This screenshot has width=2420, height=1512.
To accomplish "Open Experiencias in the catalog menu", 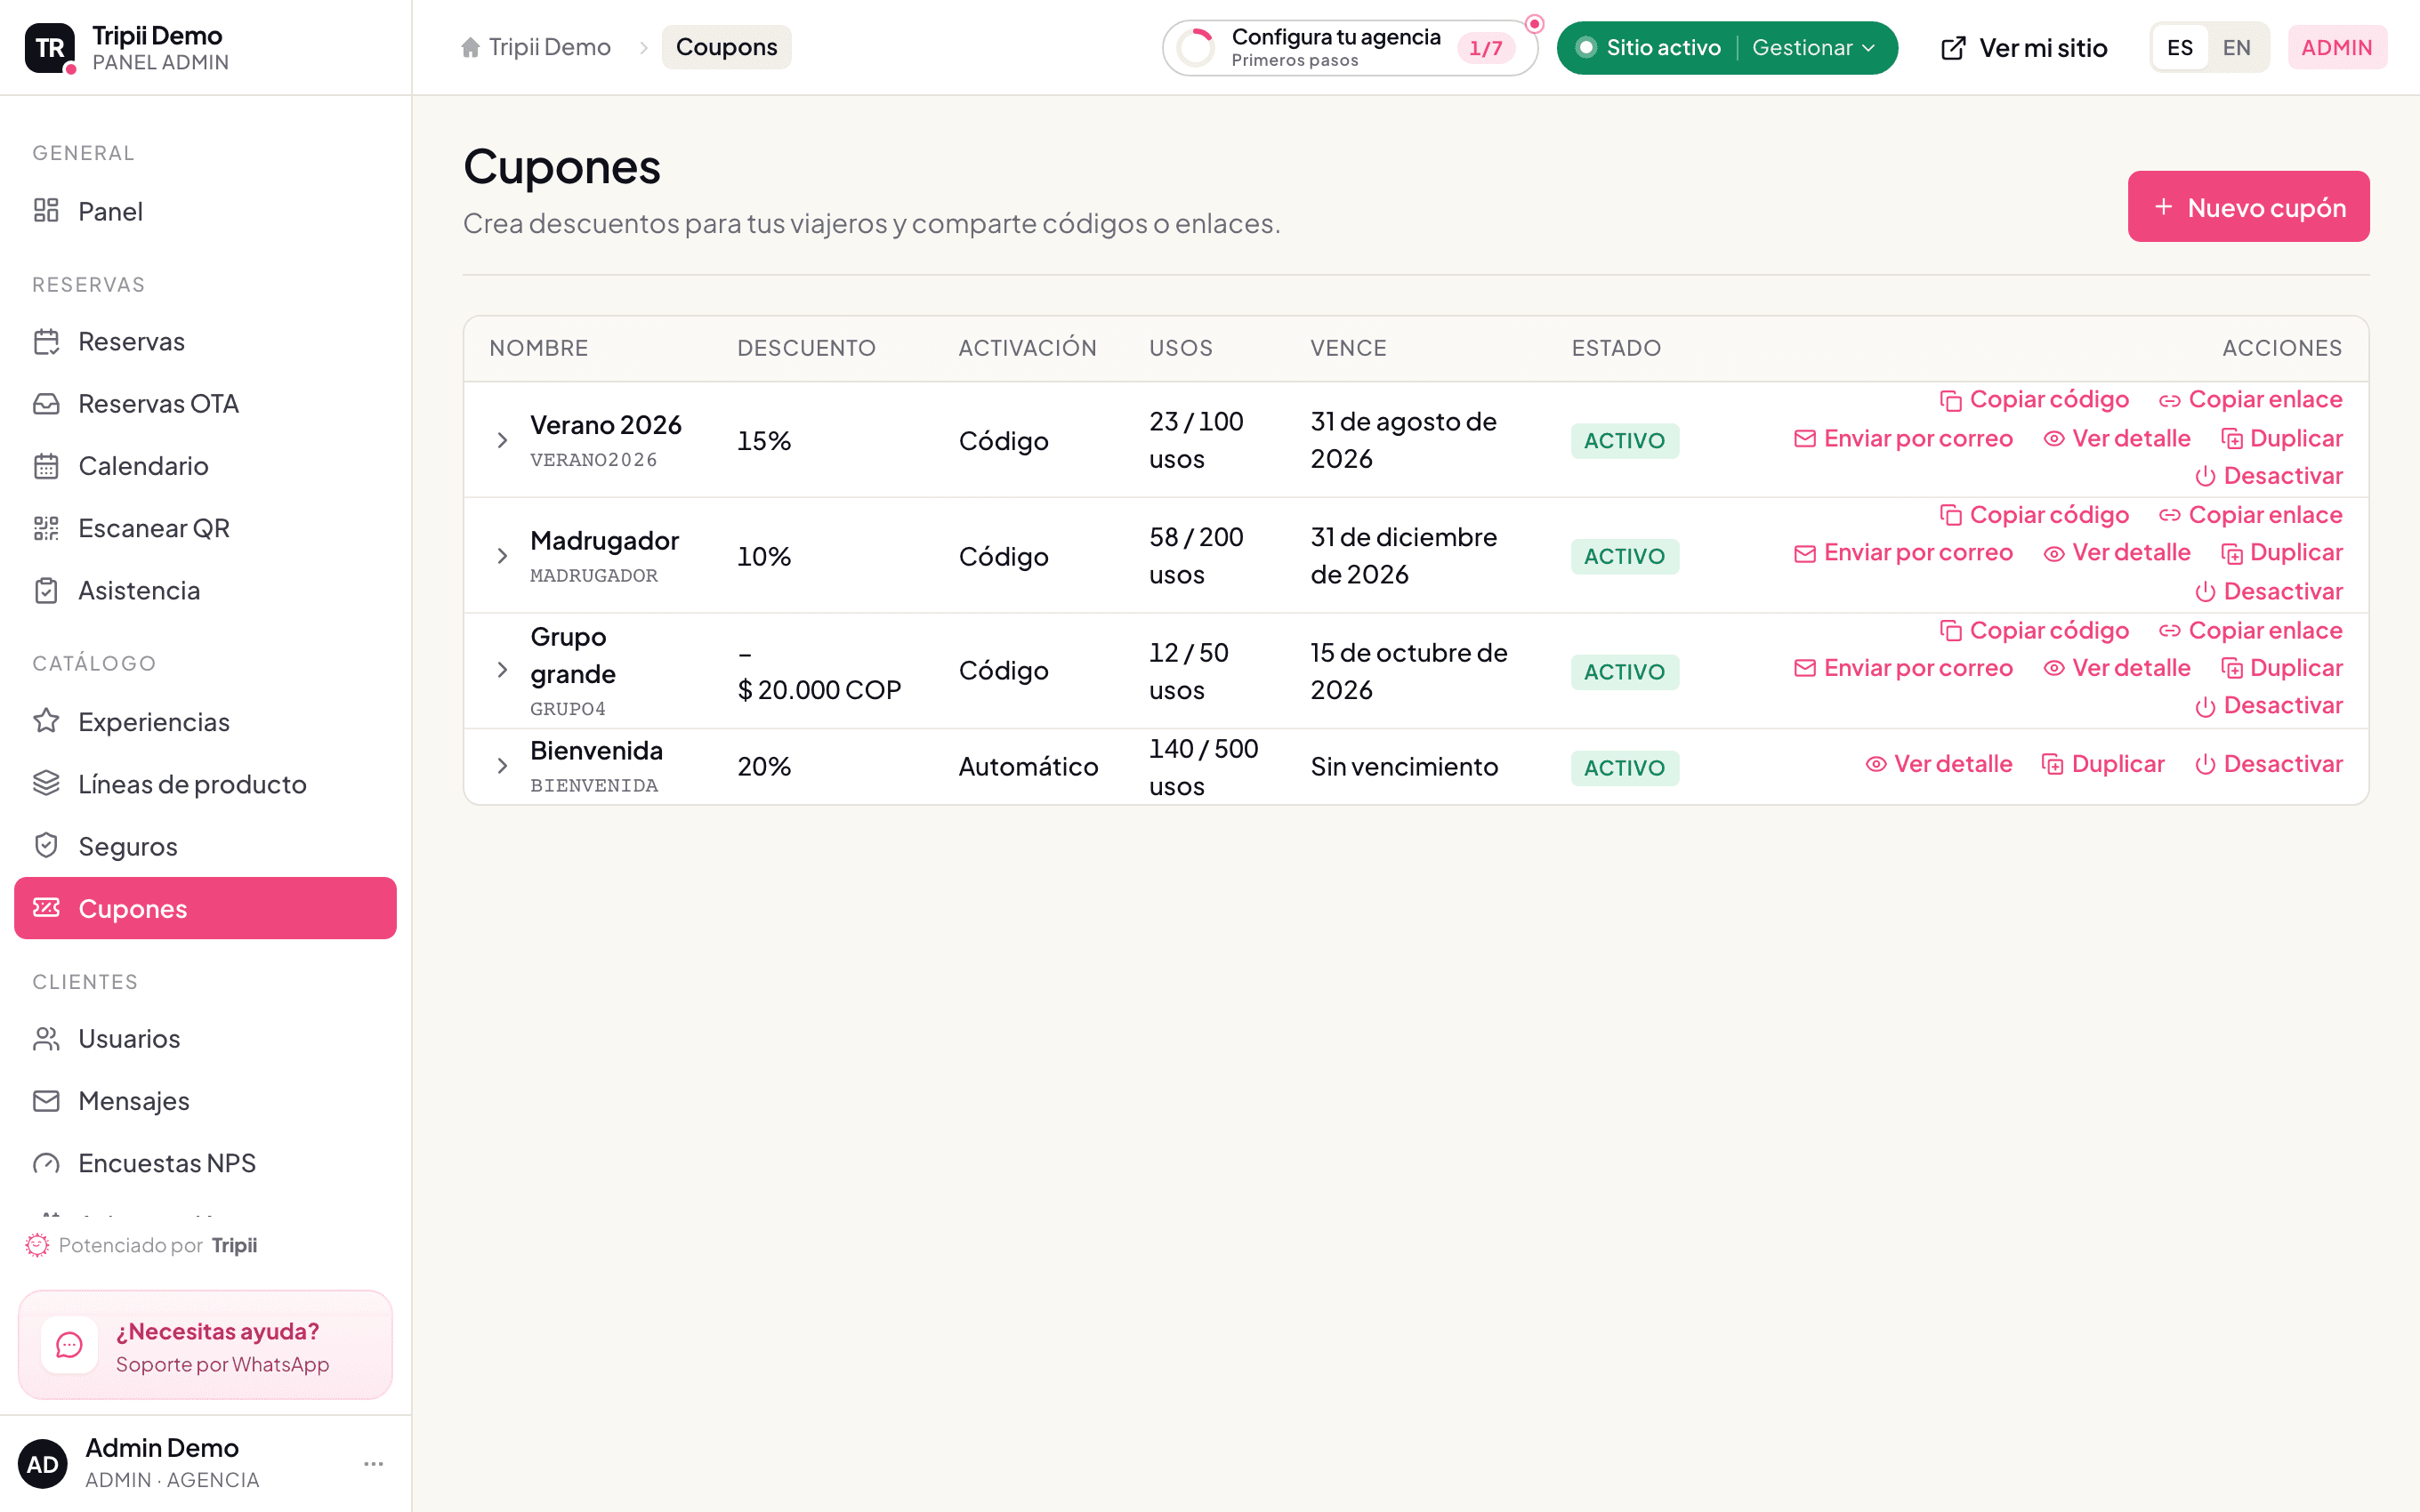I will pos(205,721).
